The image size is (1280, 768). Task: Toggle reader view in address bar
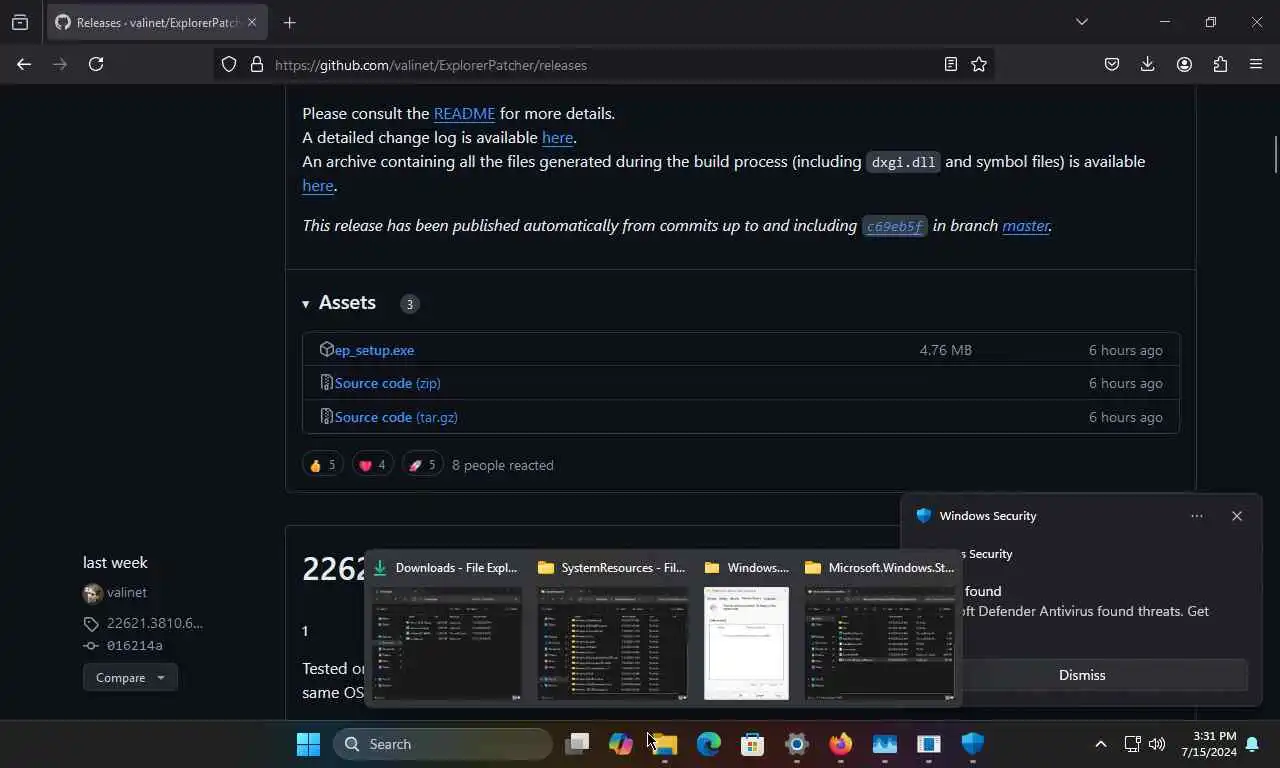click(x=951, y=64)
